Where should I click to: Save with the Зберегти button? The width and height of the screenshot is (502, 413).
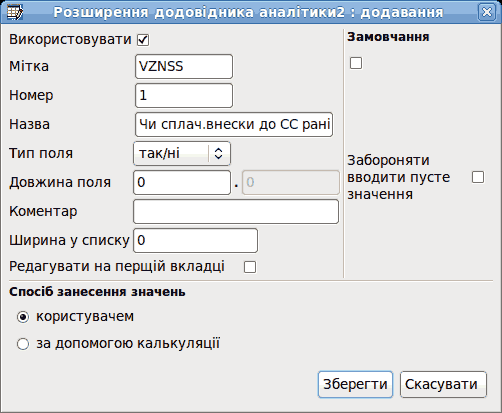click(x=355, y=385)
